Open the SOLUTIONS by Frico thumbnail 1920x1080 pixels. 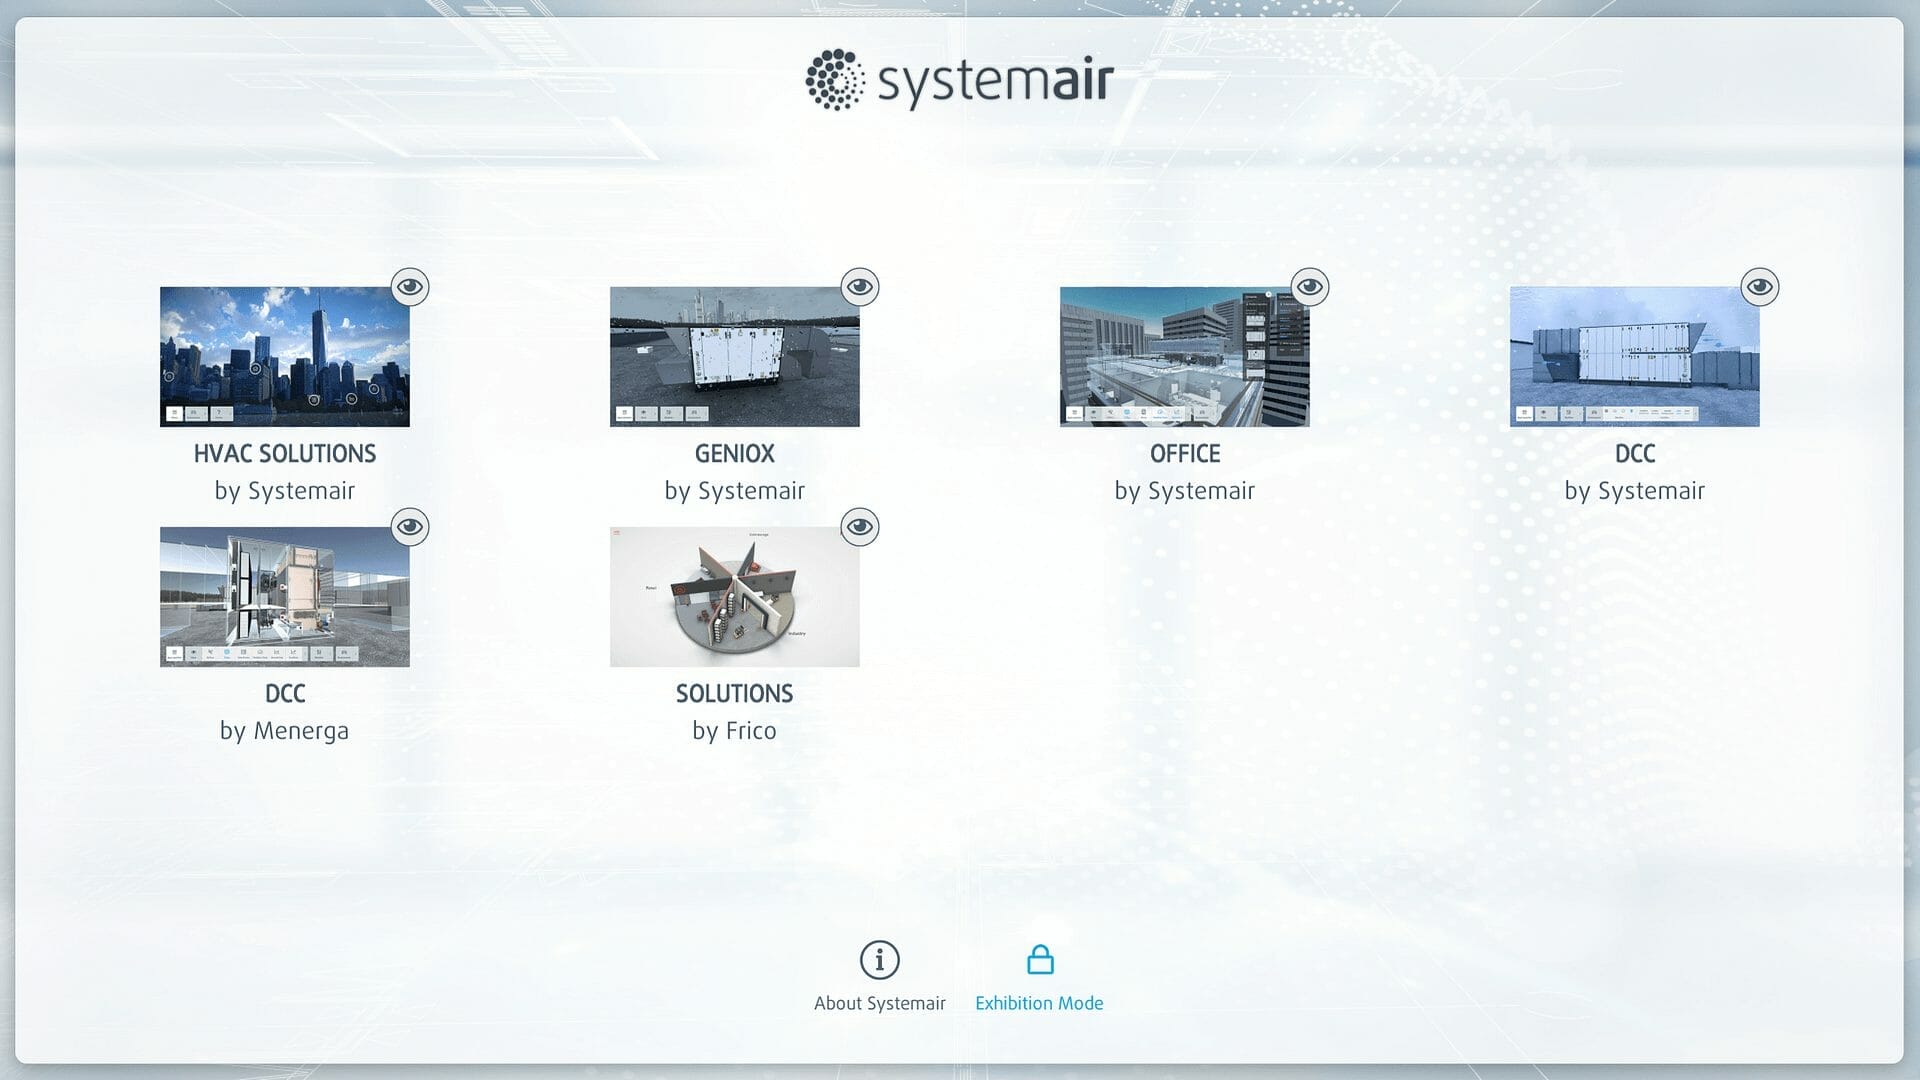(x=734, y=596)
